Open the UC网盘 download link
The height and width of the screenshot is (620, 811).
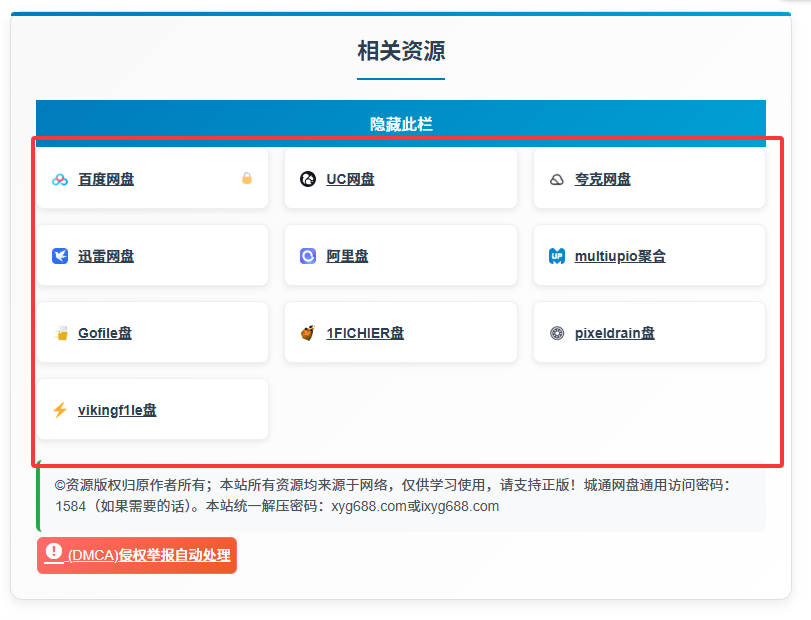pyautogui.click(x=349, y=179)
